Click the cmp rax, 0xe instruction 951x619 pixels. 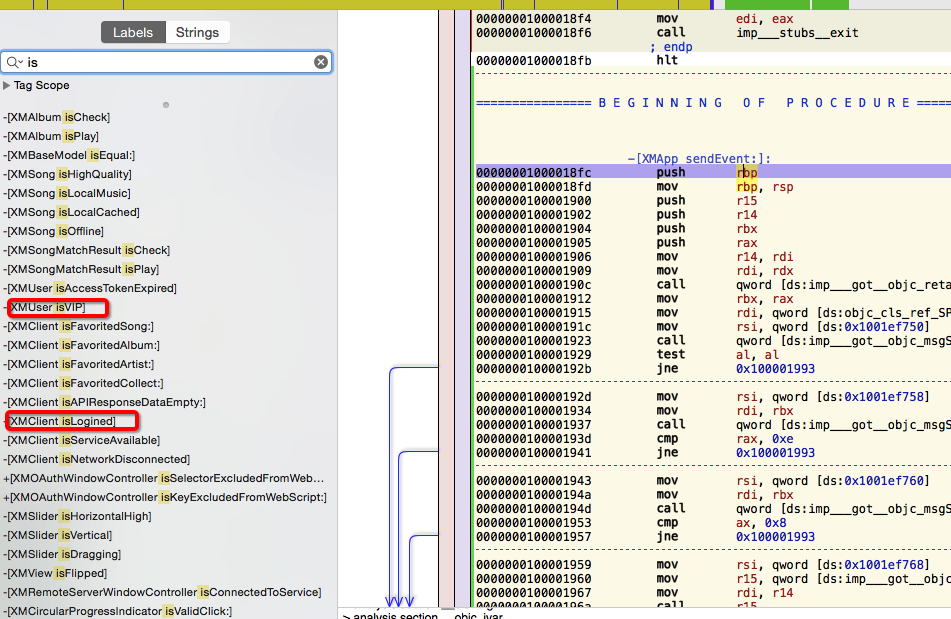pos(725,439)
